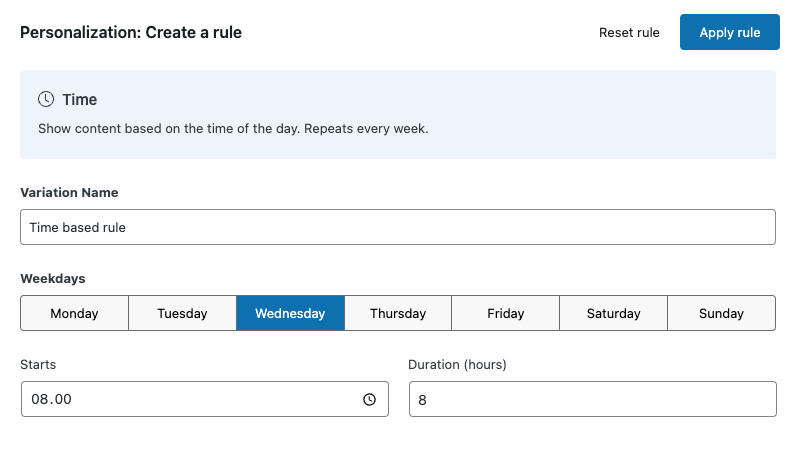The height and width of the screenshot is (452, 795).
Task: Click the clock icon beside Time heading
Action: tap(46, 99)
